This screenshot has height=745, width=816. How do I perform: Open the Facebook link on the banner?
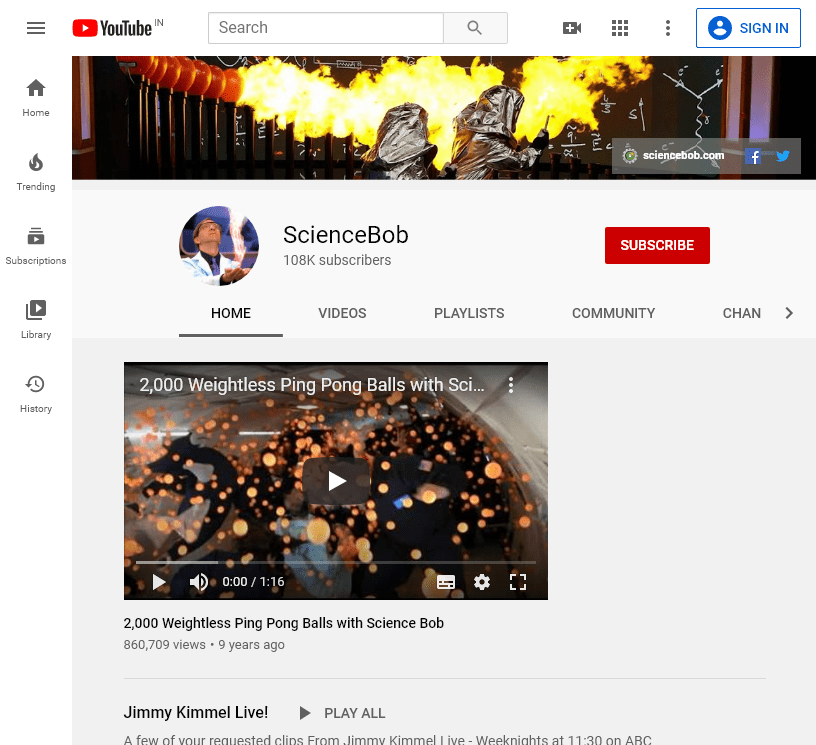(x=753, y=156)
